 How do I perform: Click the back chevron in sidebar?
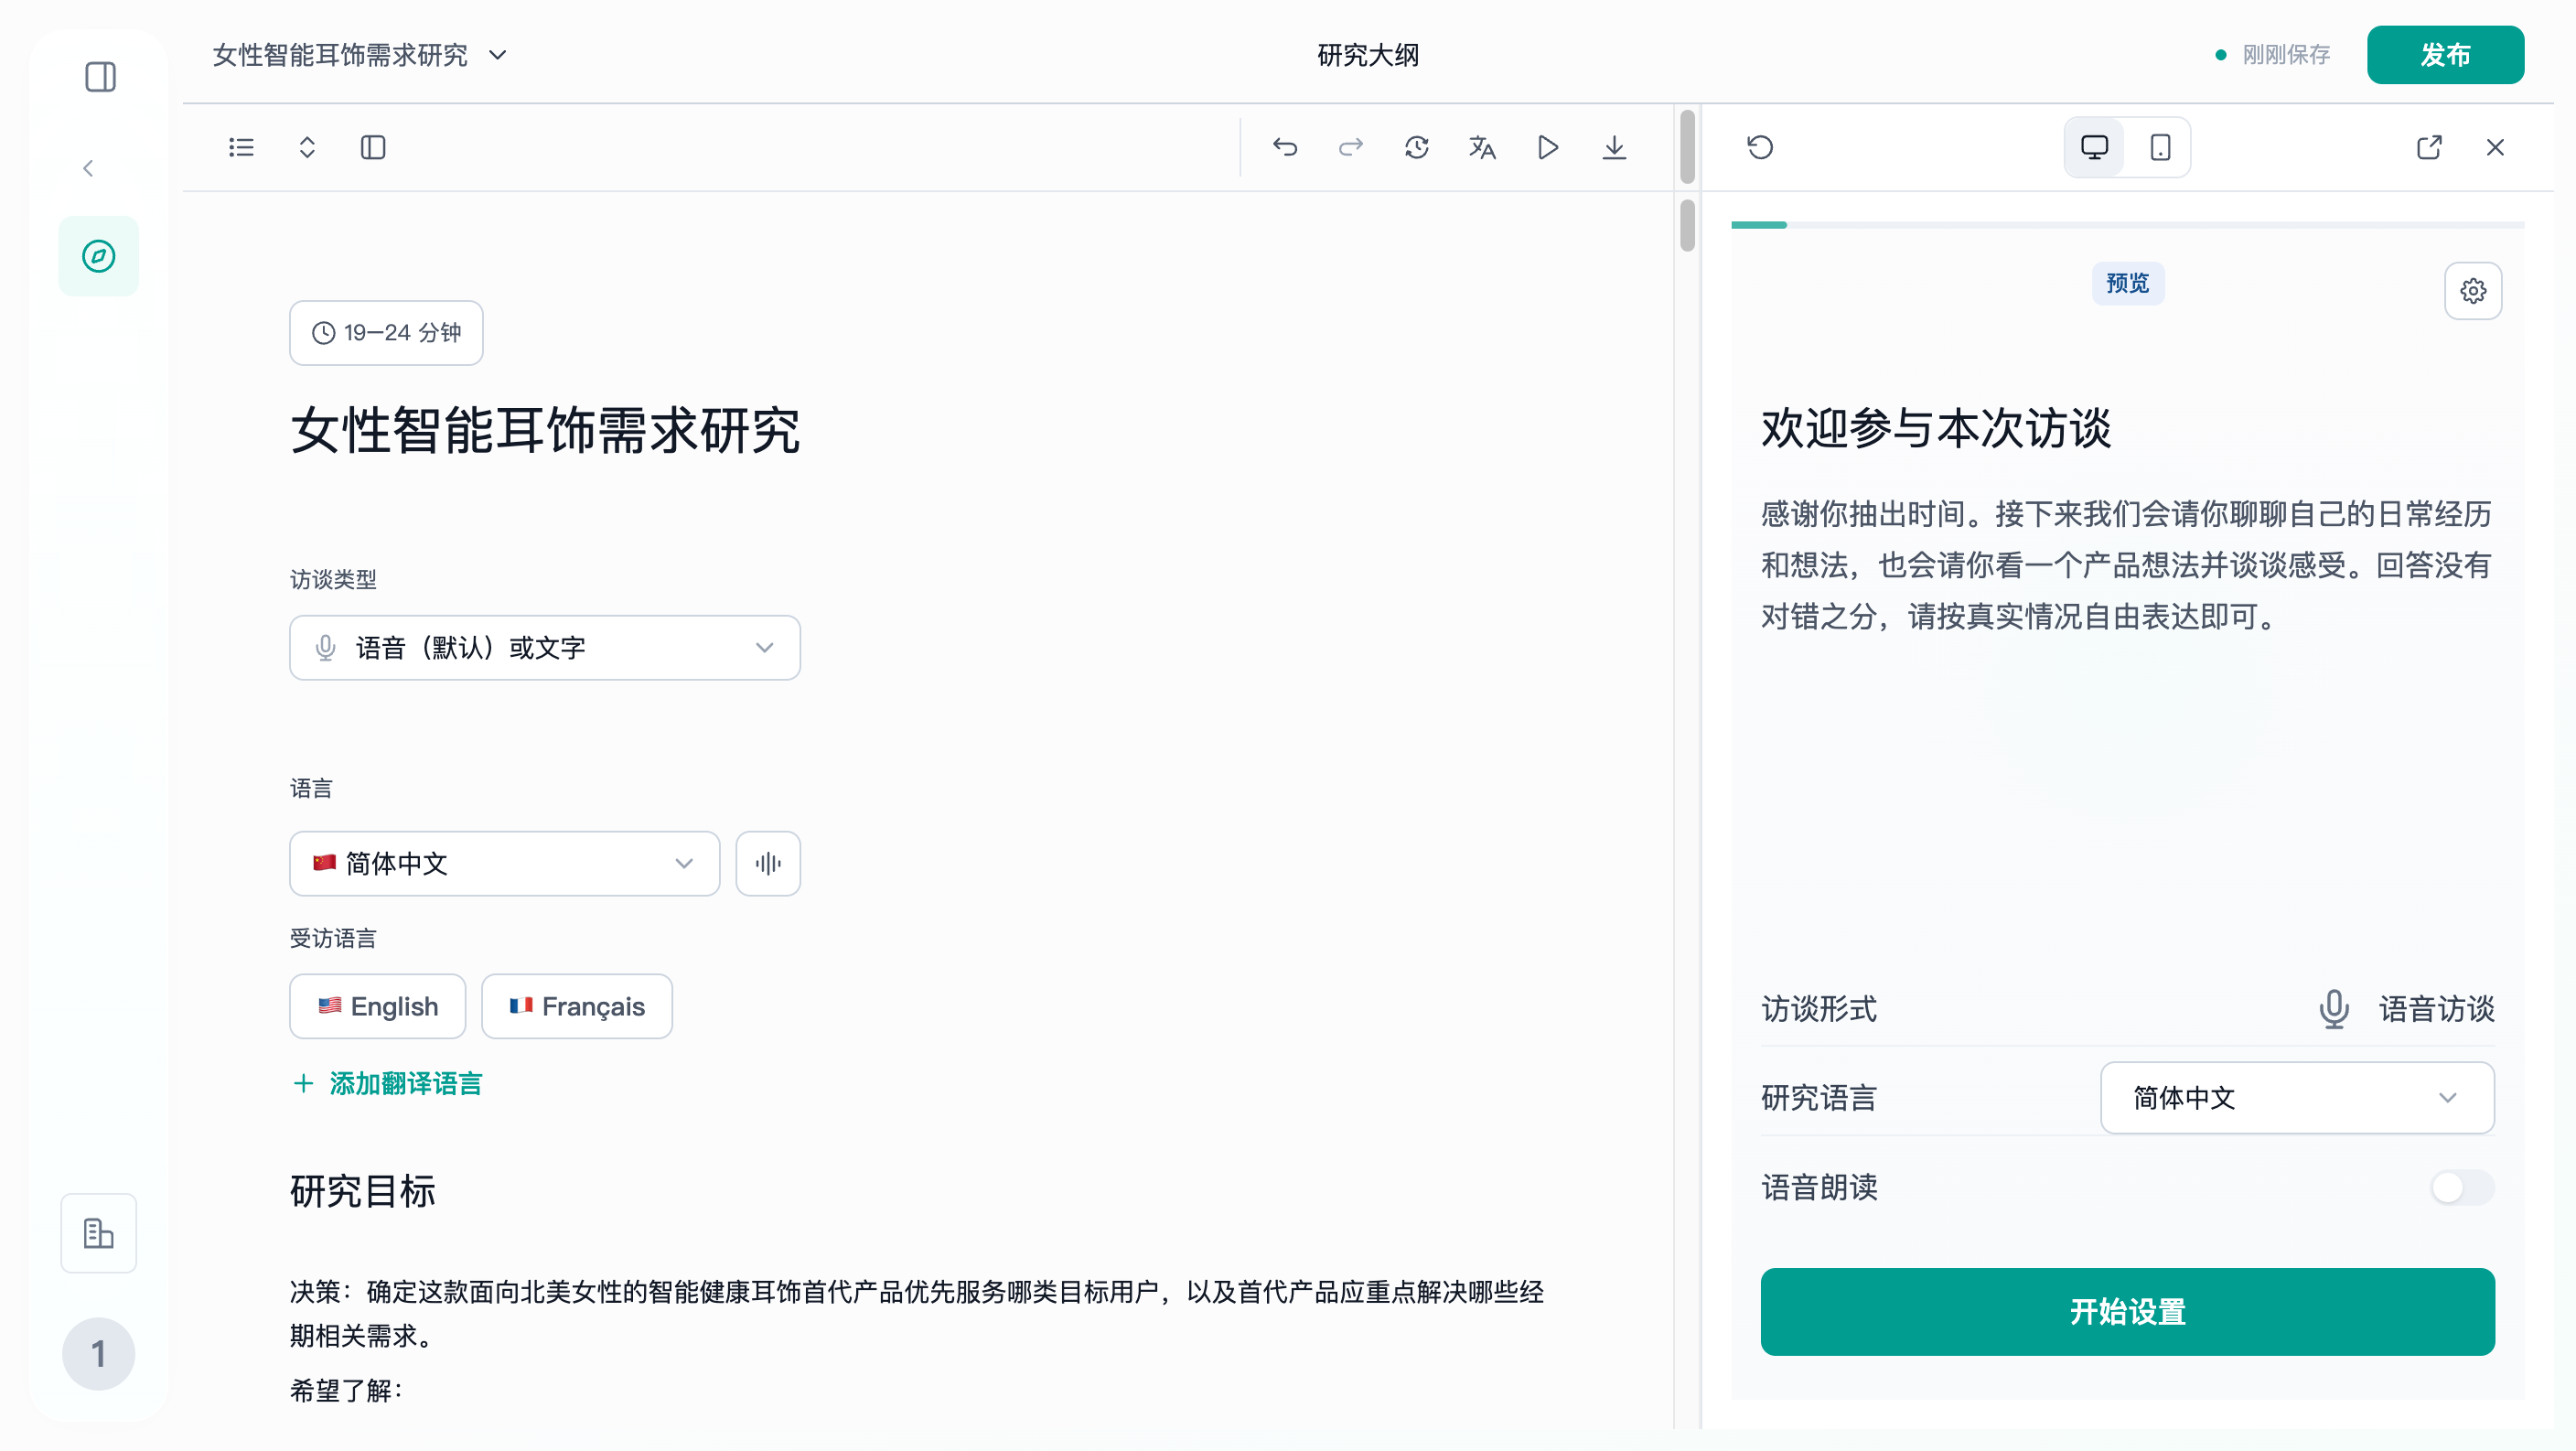[88, 168]
